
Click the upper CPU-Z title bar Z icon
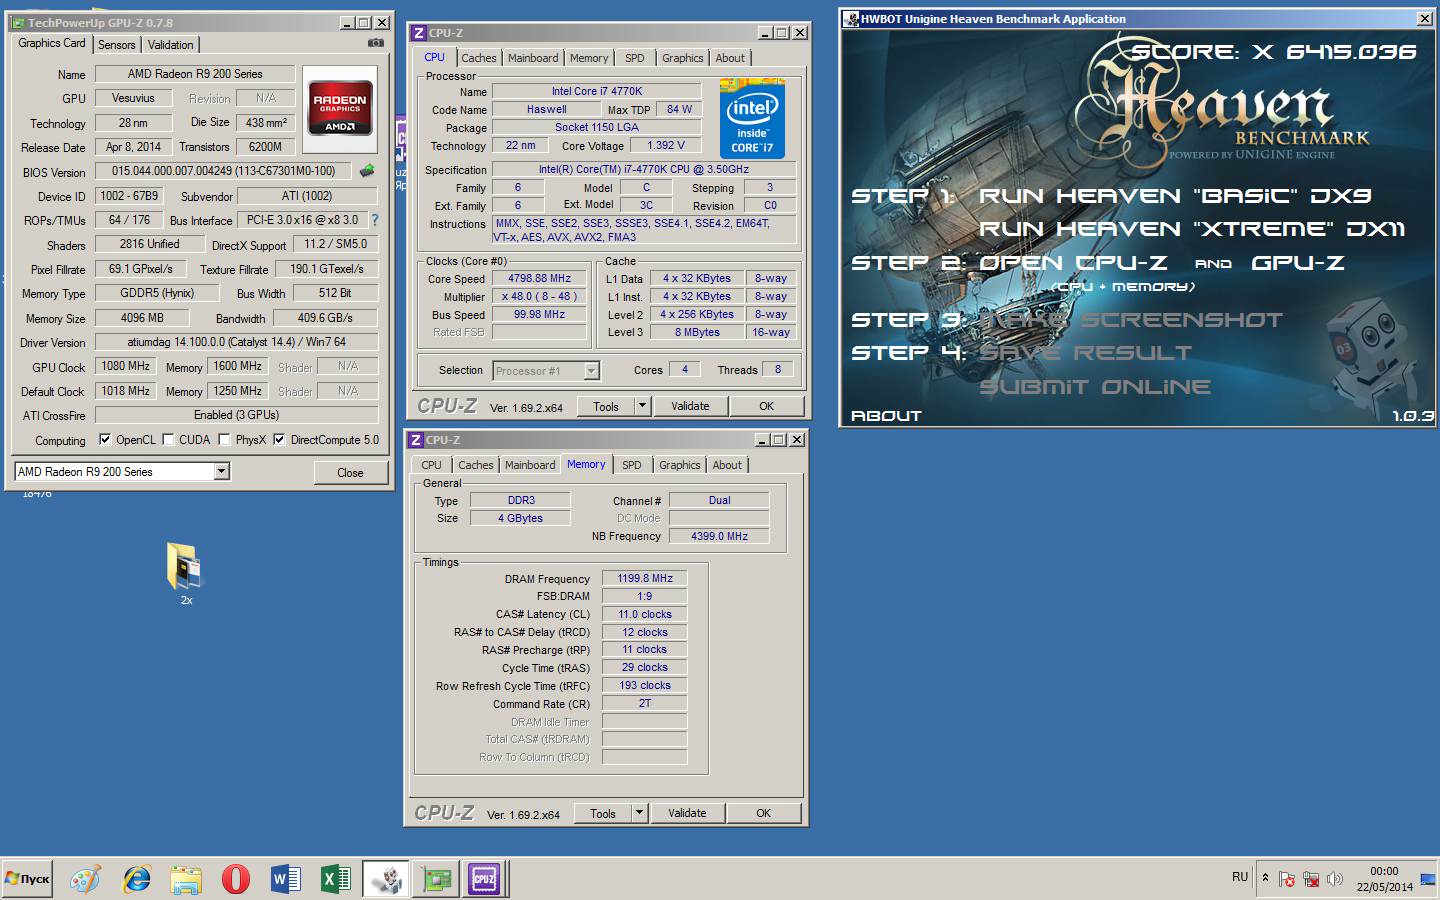[419, 33]
